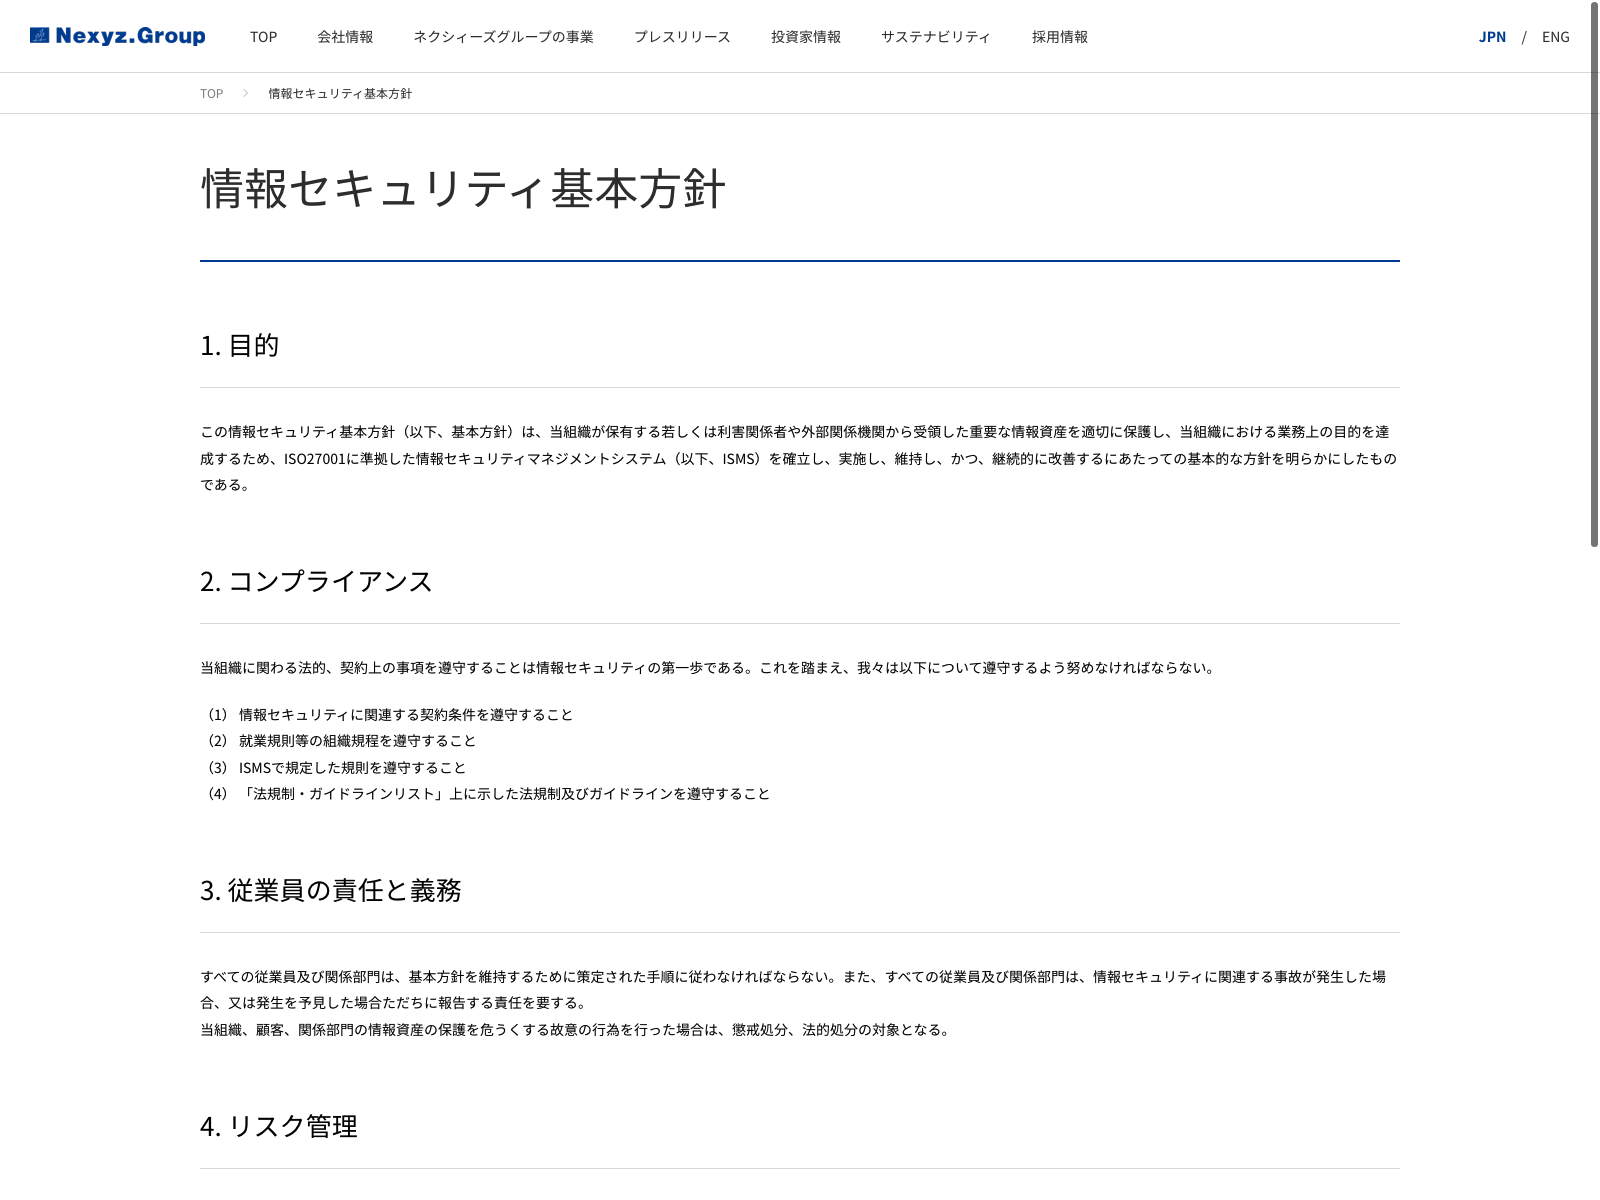This screenshot has height=1200, width=1600.
Task: Switch language to ENG
Action: [x=1555, y=37]
